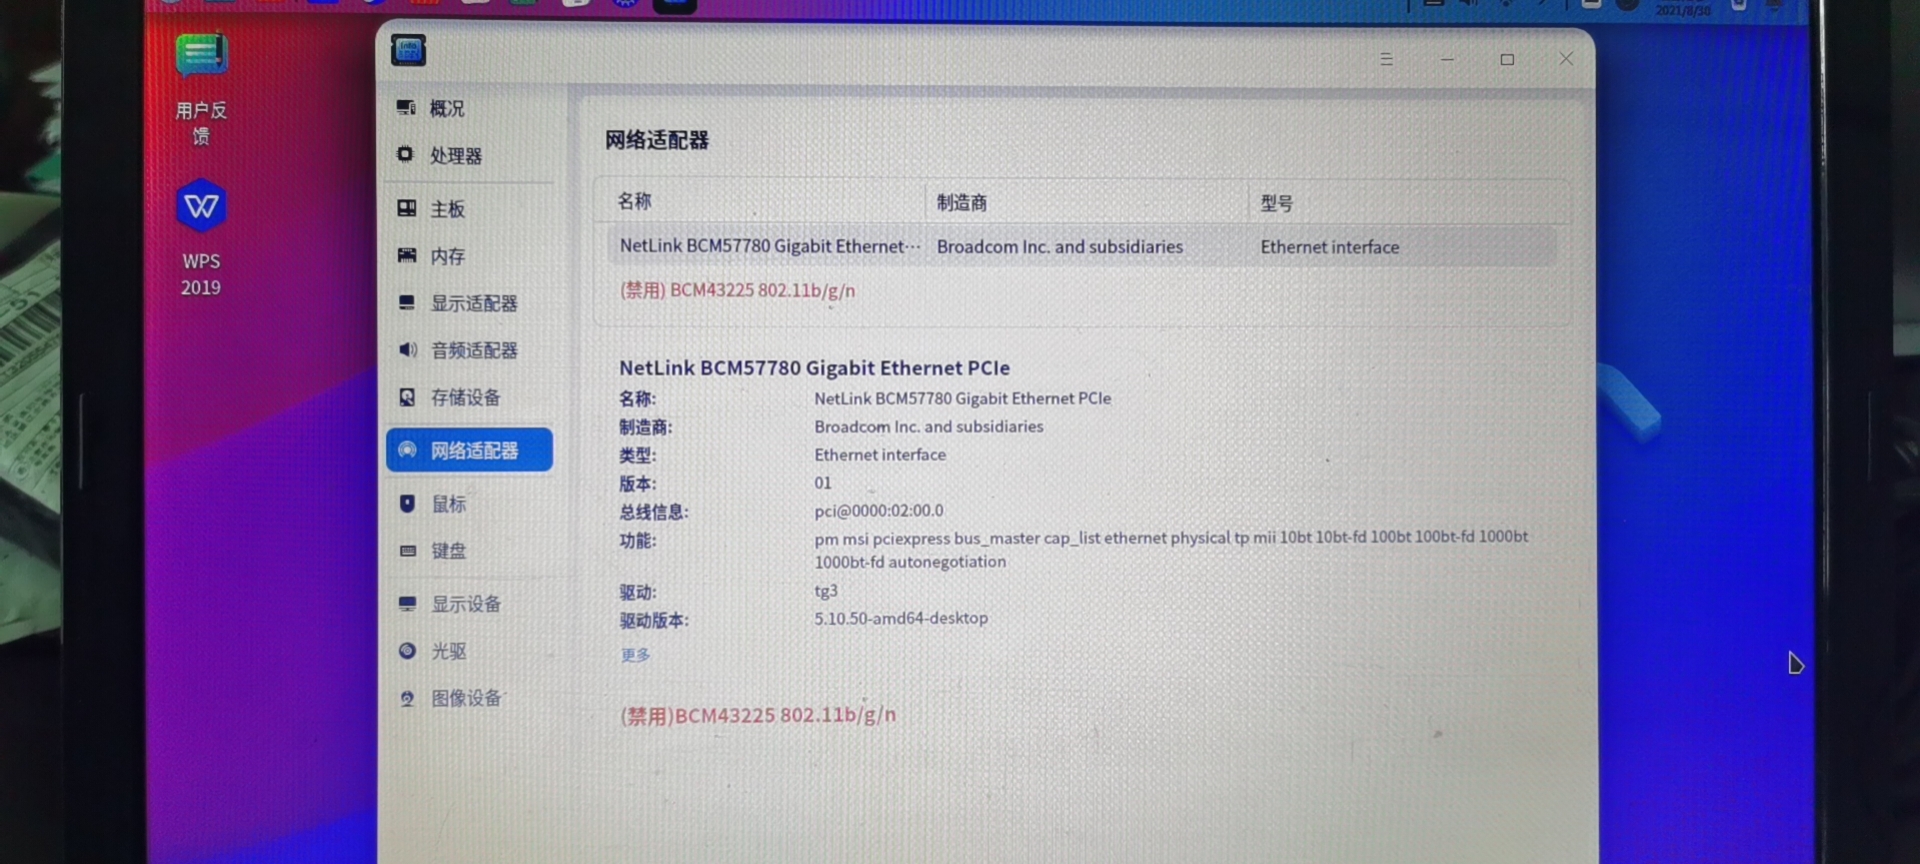Open the 主板 motherboard icon in sidebar
Viewport: 1920px width, 864px height.
407,208
